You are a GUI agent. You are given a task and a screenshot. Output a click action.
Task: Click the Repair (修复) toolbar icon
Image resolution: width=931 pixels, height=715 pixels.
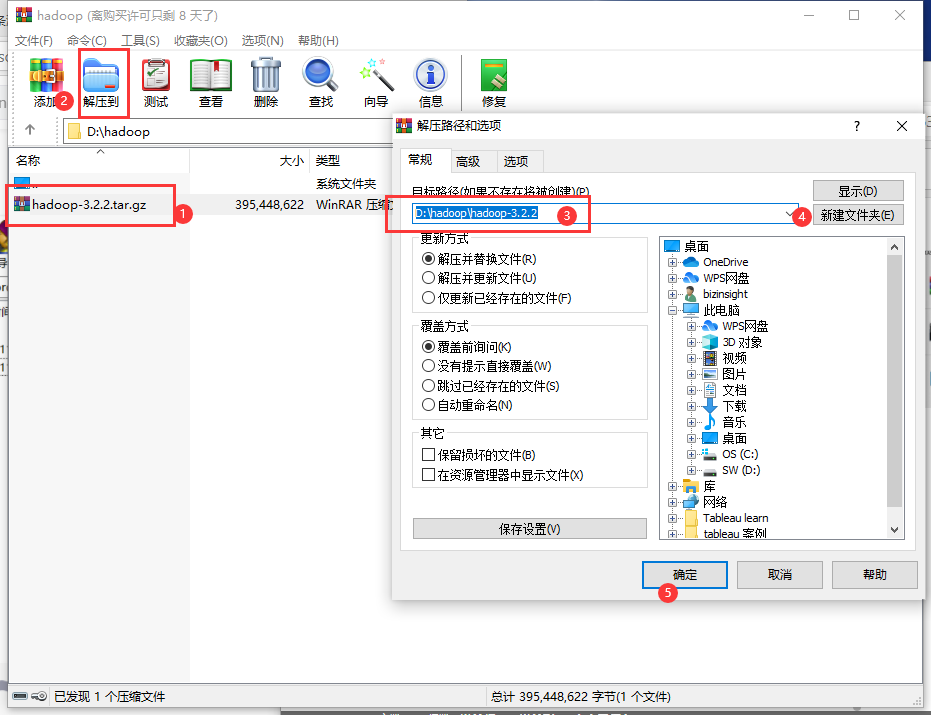(x=493, y=75)
